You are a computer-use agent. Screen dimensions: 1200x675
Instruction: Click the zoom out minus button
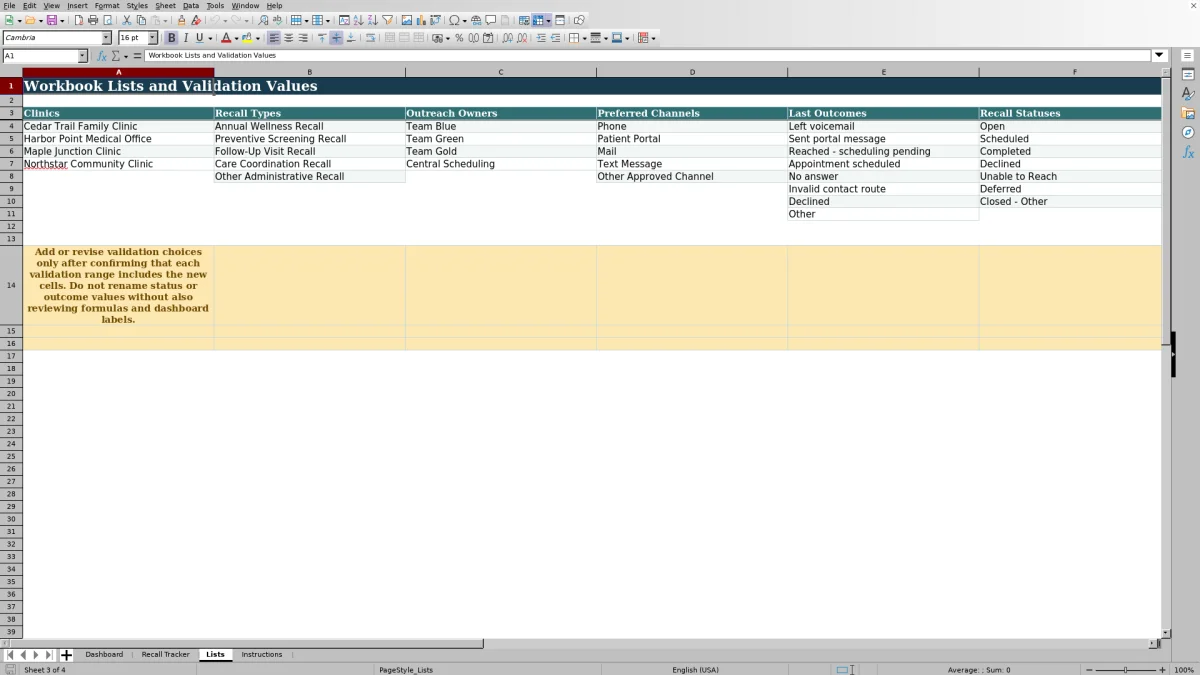[1088, 670]
